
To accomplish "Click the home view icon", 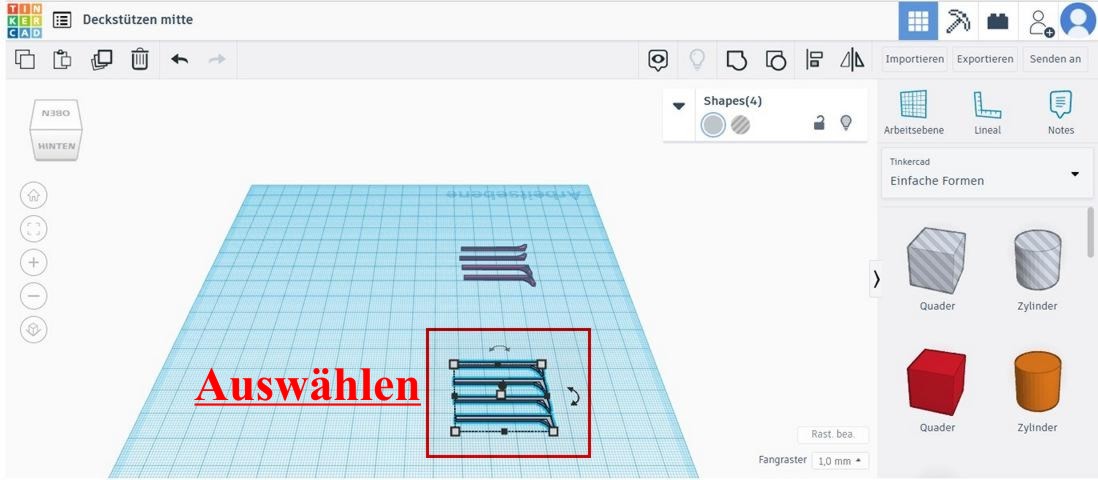I will (34, 196).
